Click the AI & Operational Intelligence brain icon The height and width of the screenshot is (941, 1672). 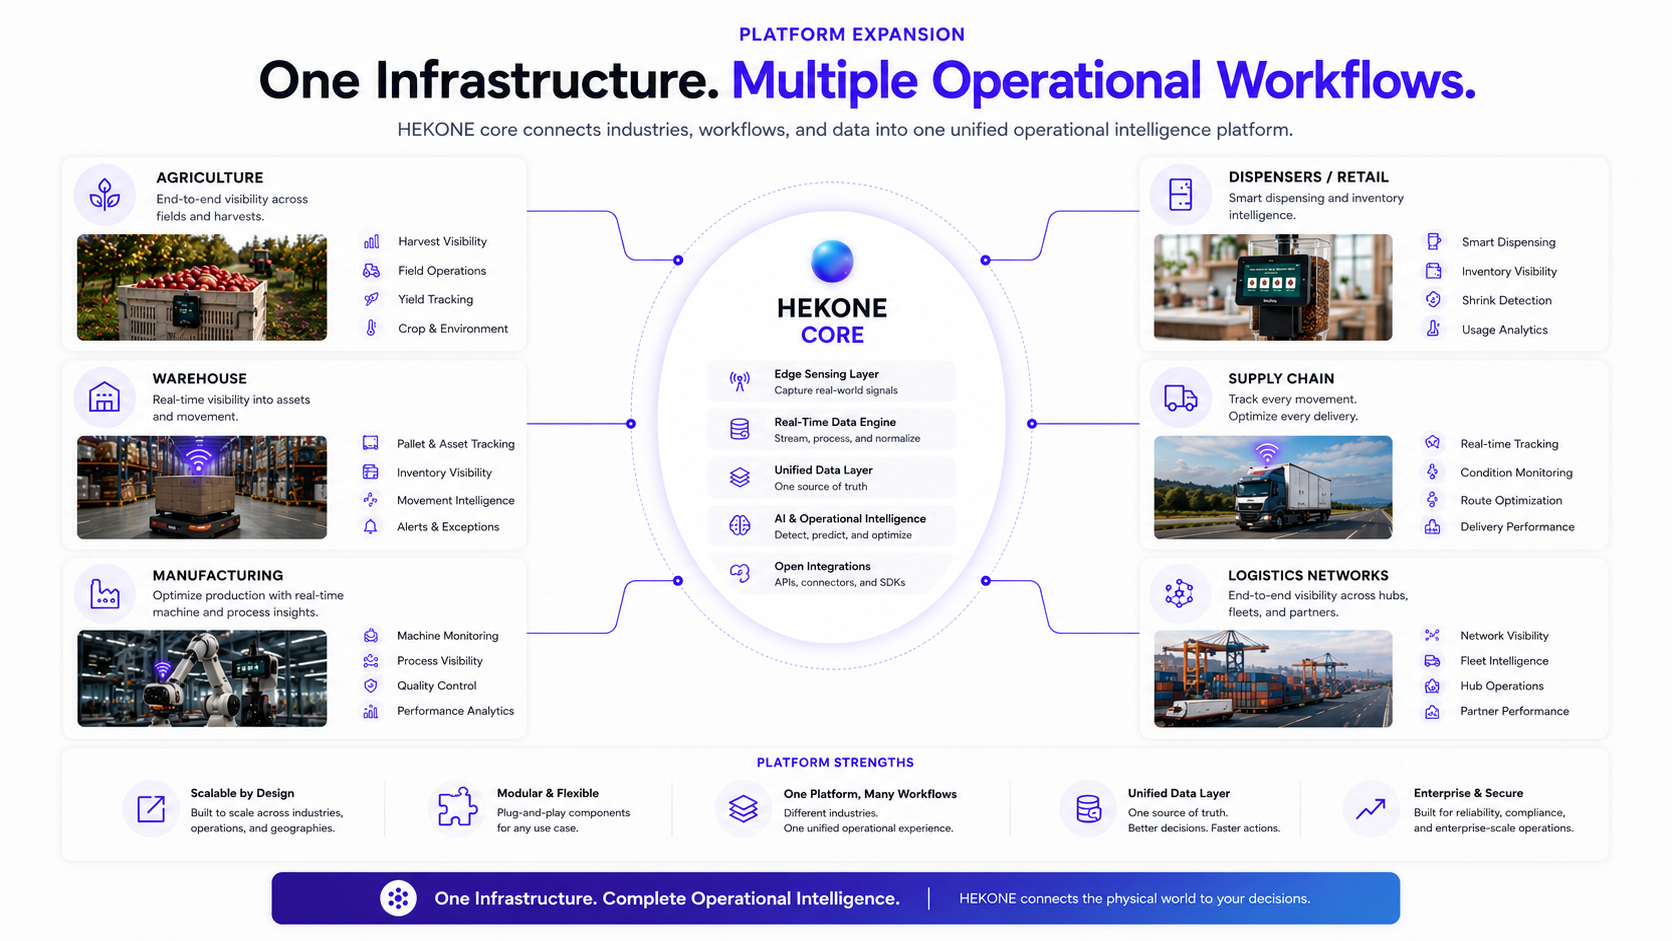tap(740, 526)
